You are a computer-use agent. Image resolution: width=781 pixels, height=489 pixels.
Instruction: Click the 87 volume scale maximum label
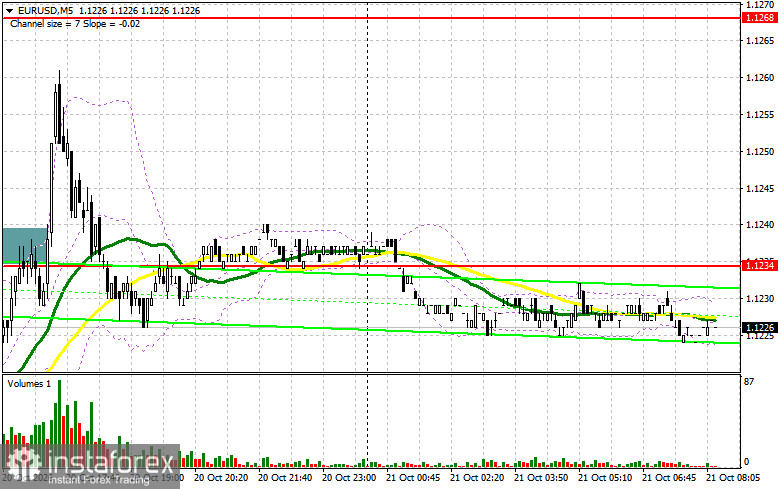(x=749, y=381)
